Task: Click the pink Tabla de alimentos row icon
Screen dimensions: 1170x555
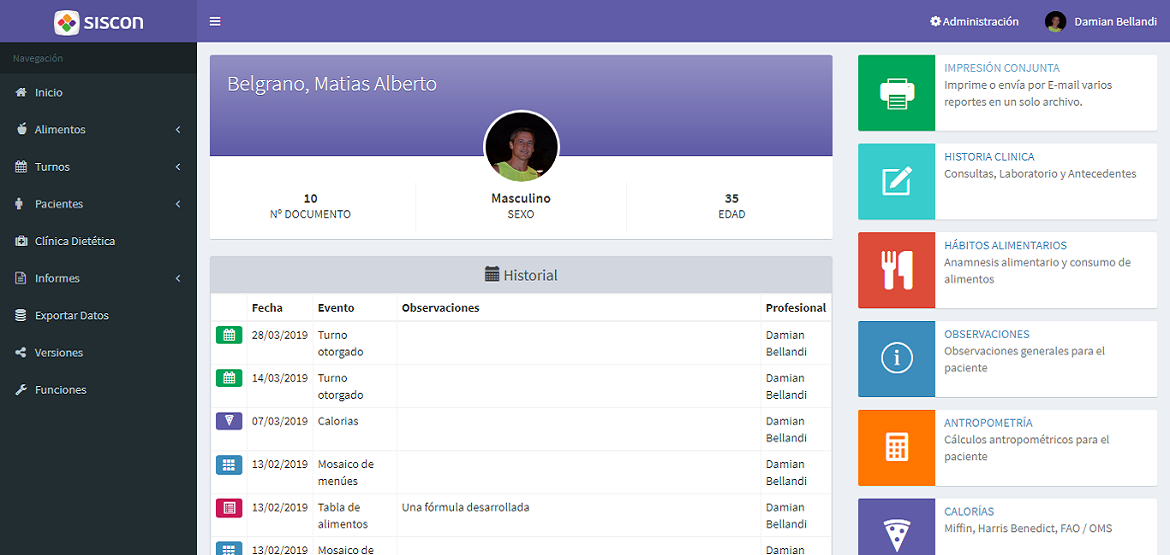Action: coord(229,507)
